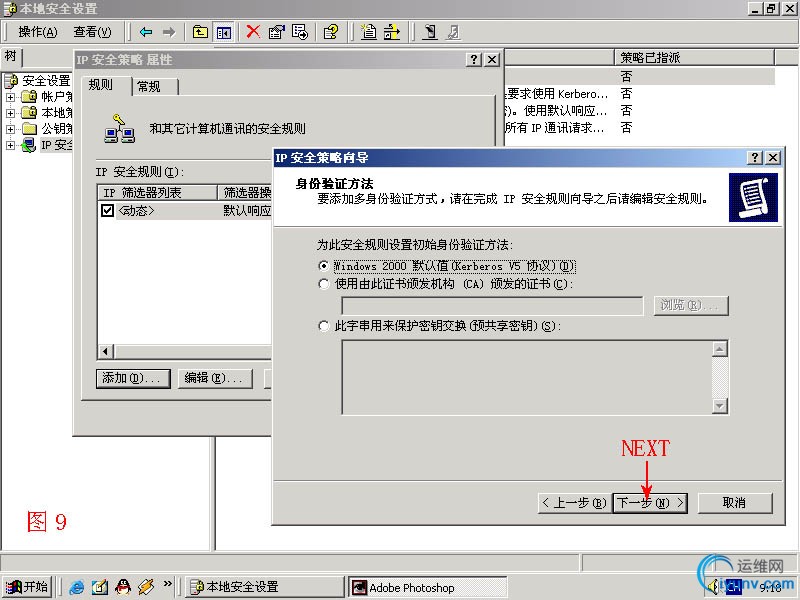Viewport: 800px width, 600px height.
Task: Select the <动态> rule row text
Action: pyautogui.click(x=136, y=210)
